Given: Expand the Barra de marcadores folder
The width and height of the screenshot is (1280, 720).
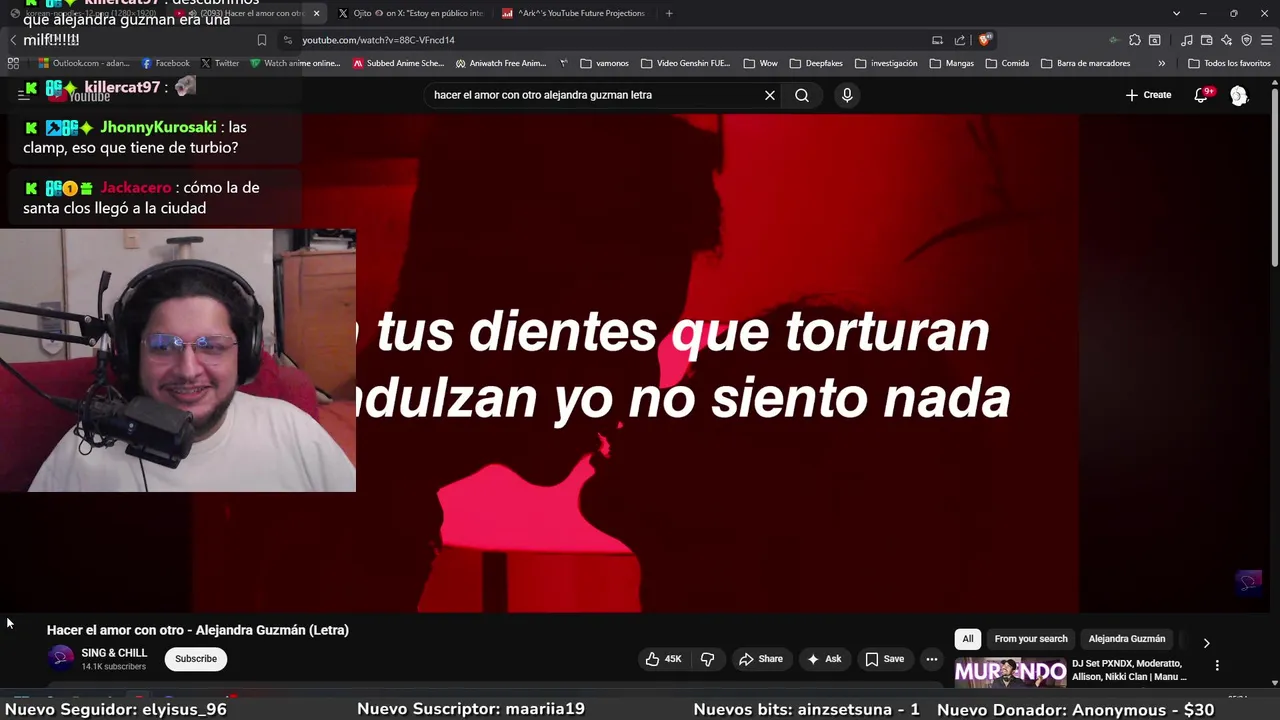Looking at the screenshot, I should click(1086, 63).
